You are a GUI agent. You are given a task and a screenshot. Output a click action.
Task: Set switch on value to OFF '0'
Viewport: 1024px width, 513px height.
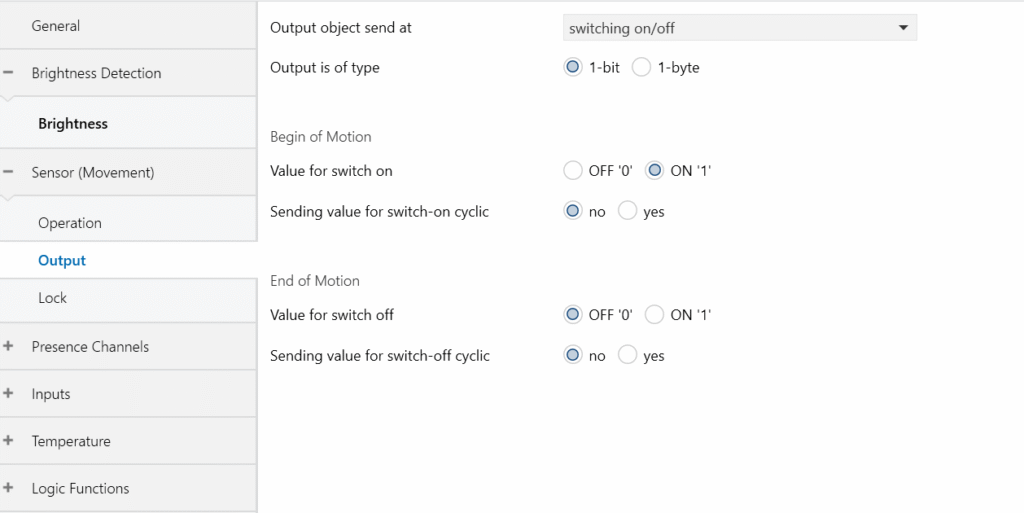coord(573,171)
